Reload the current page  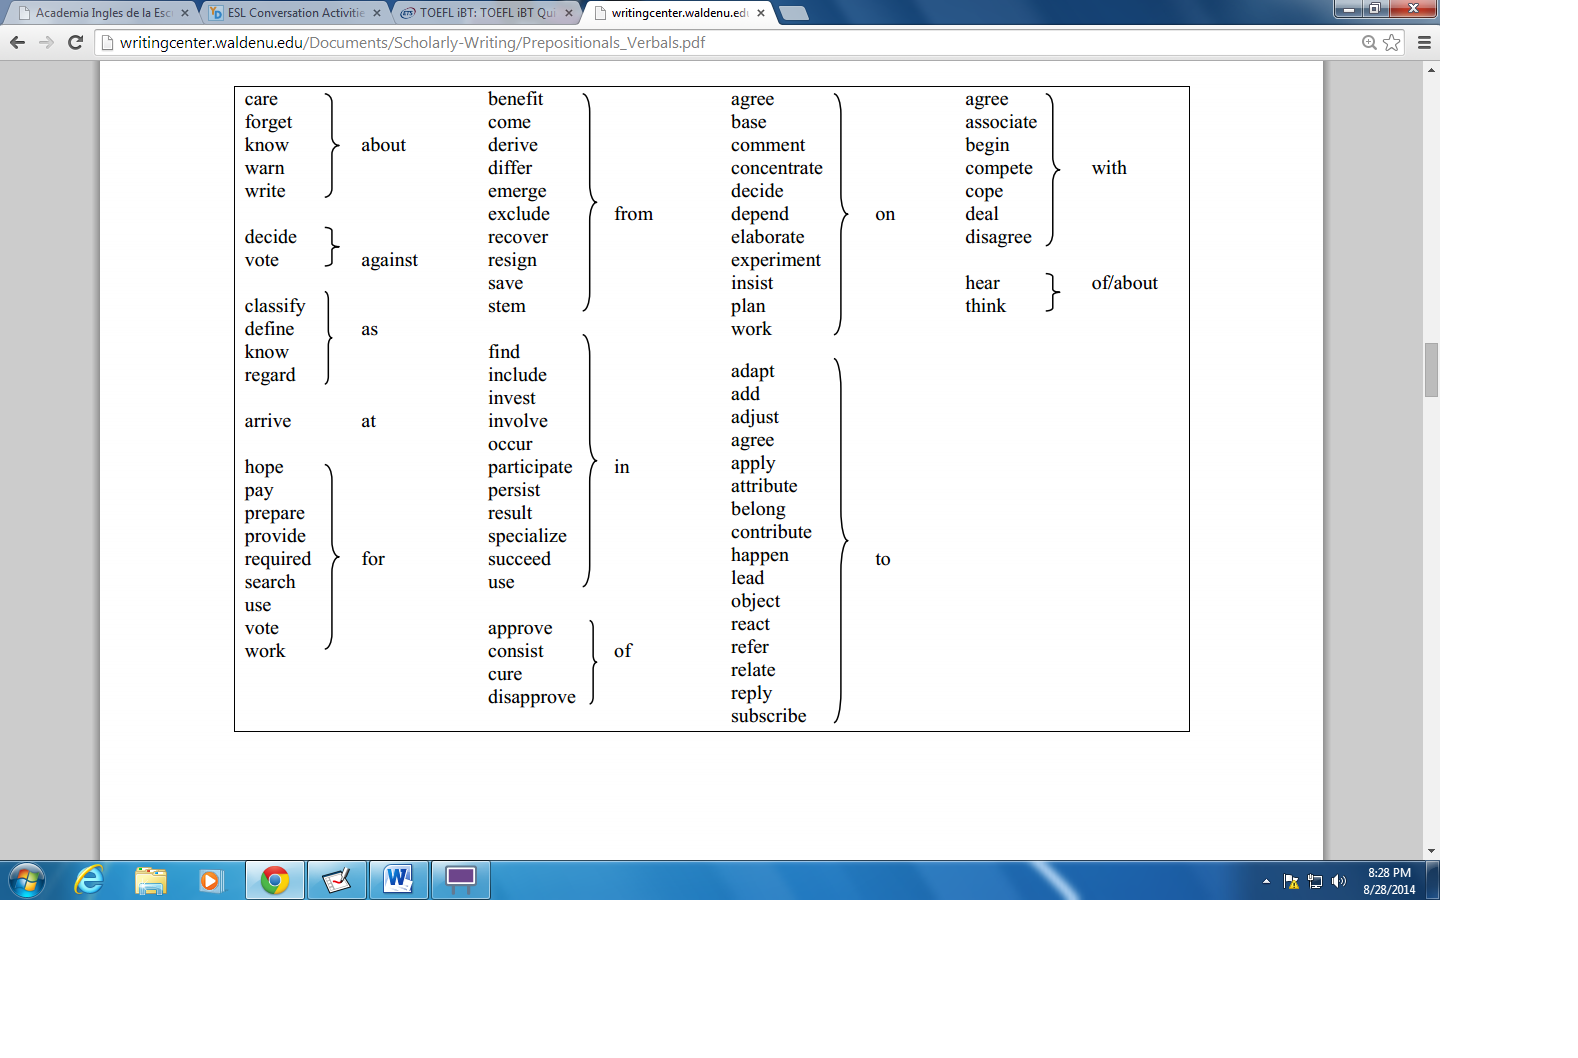(x=75, y=42)
